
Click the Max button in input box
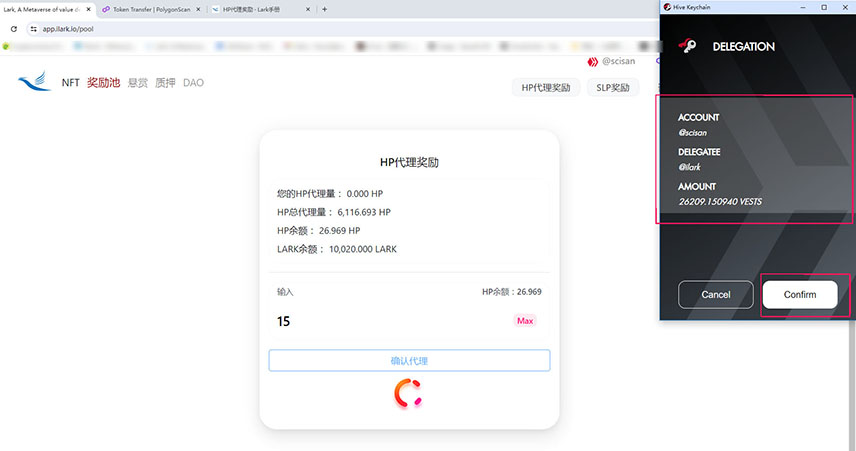[525, 321]
